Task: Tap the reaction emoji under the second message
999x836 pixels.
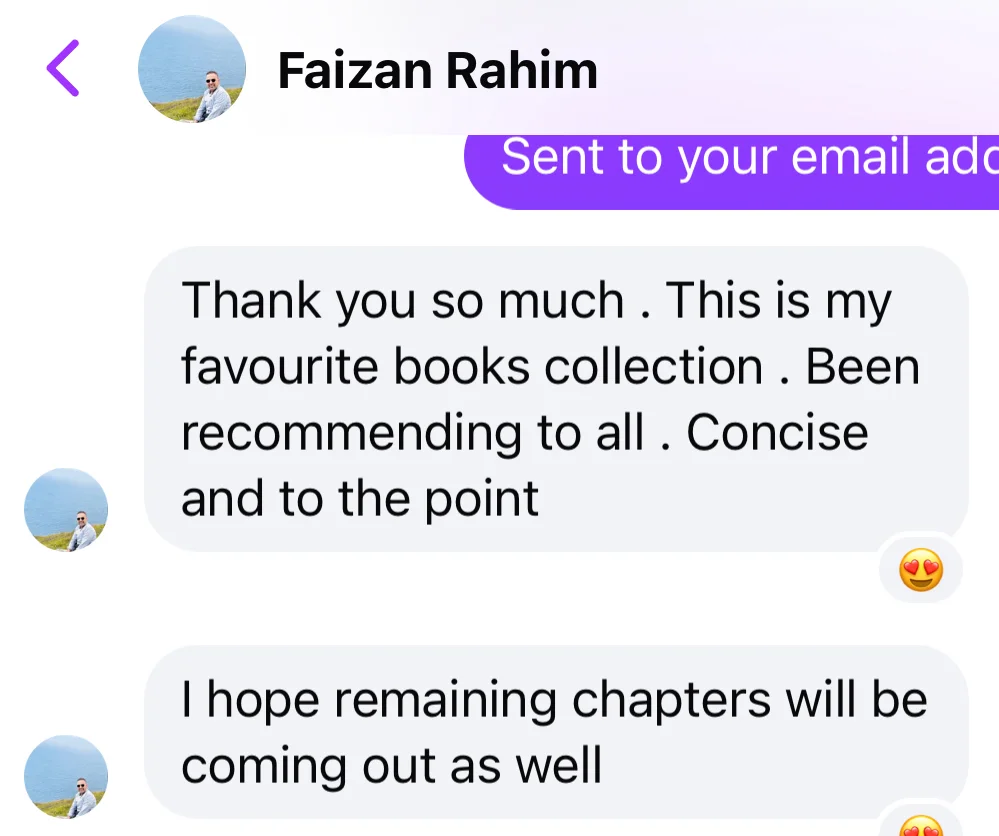Action: pyautogui.click(x=918, y=827)
